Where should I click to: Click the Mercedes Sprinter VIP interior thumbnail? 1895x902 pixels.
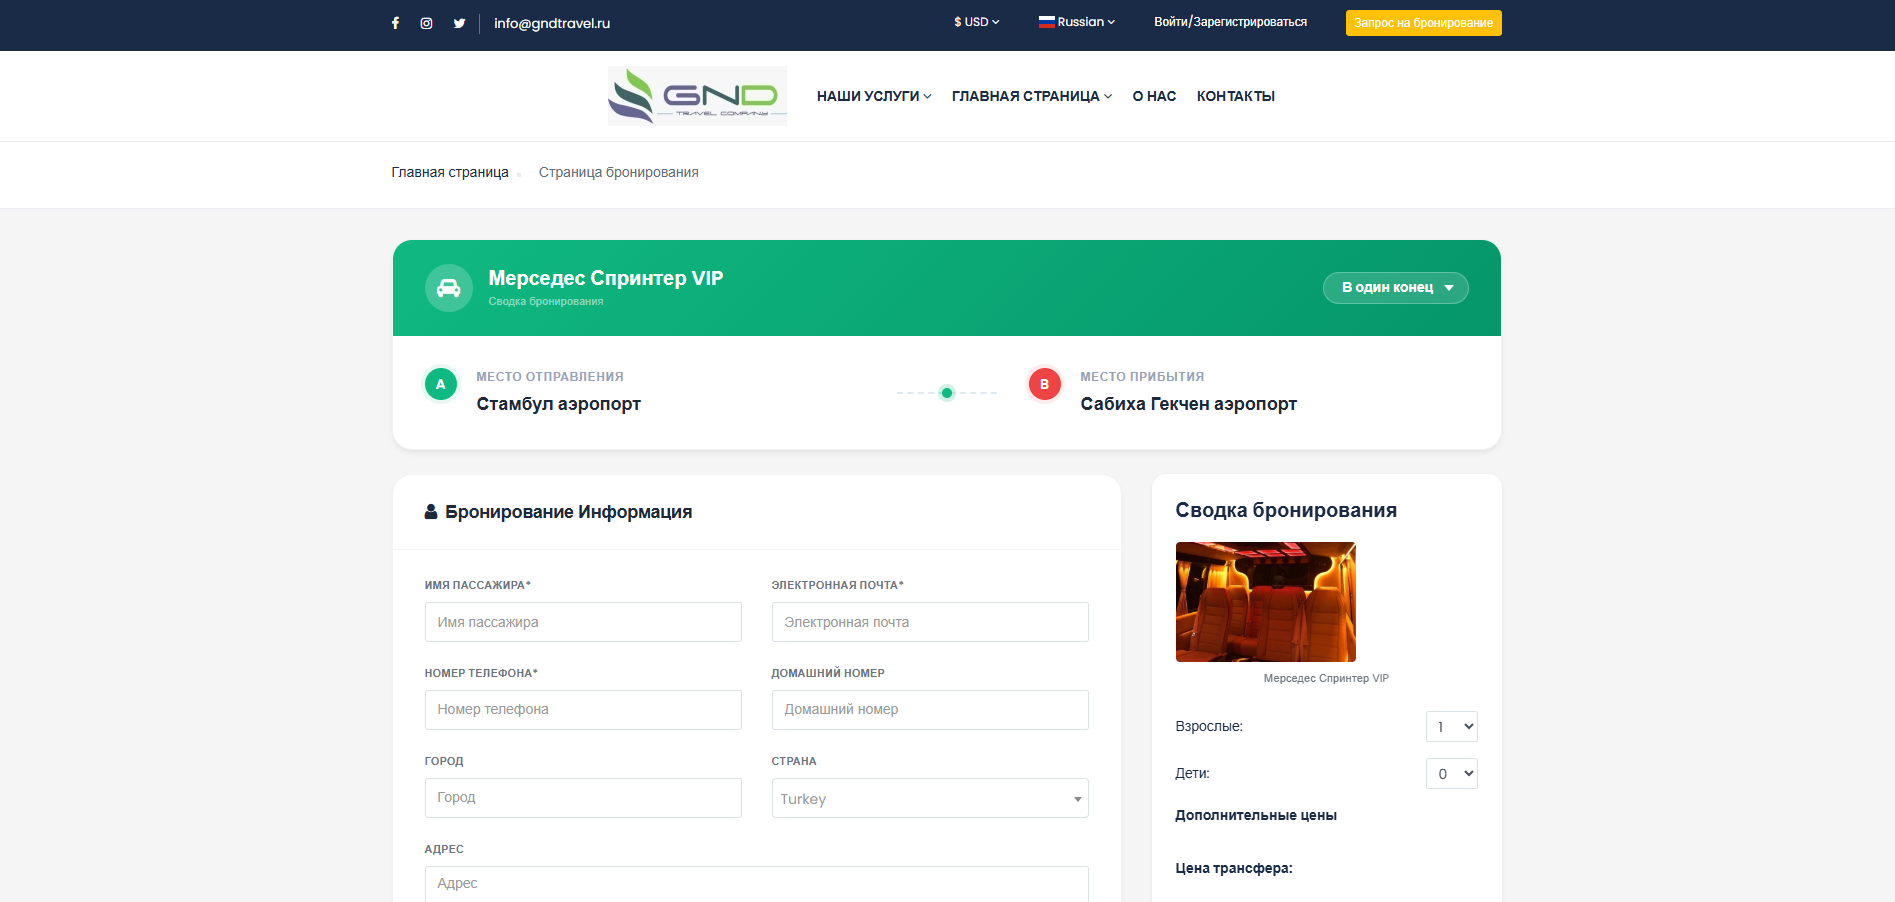(1266, 602)
